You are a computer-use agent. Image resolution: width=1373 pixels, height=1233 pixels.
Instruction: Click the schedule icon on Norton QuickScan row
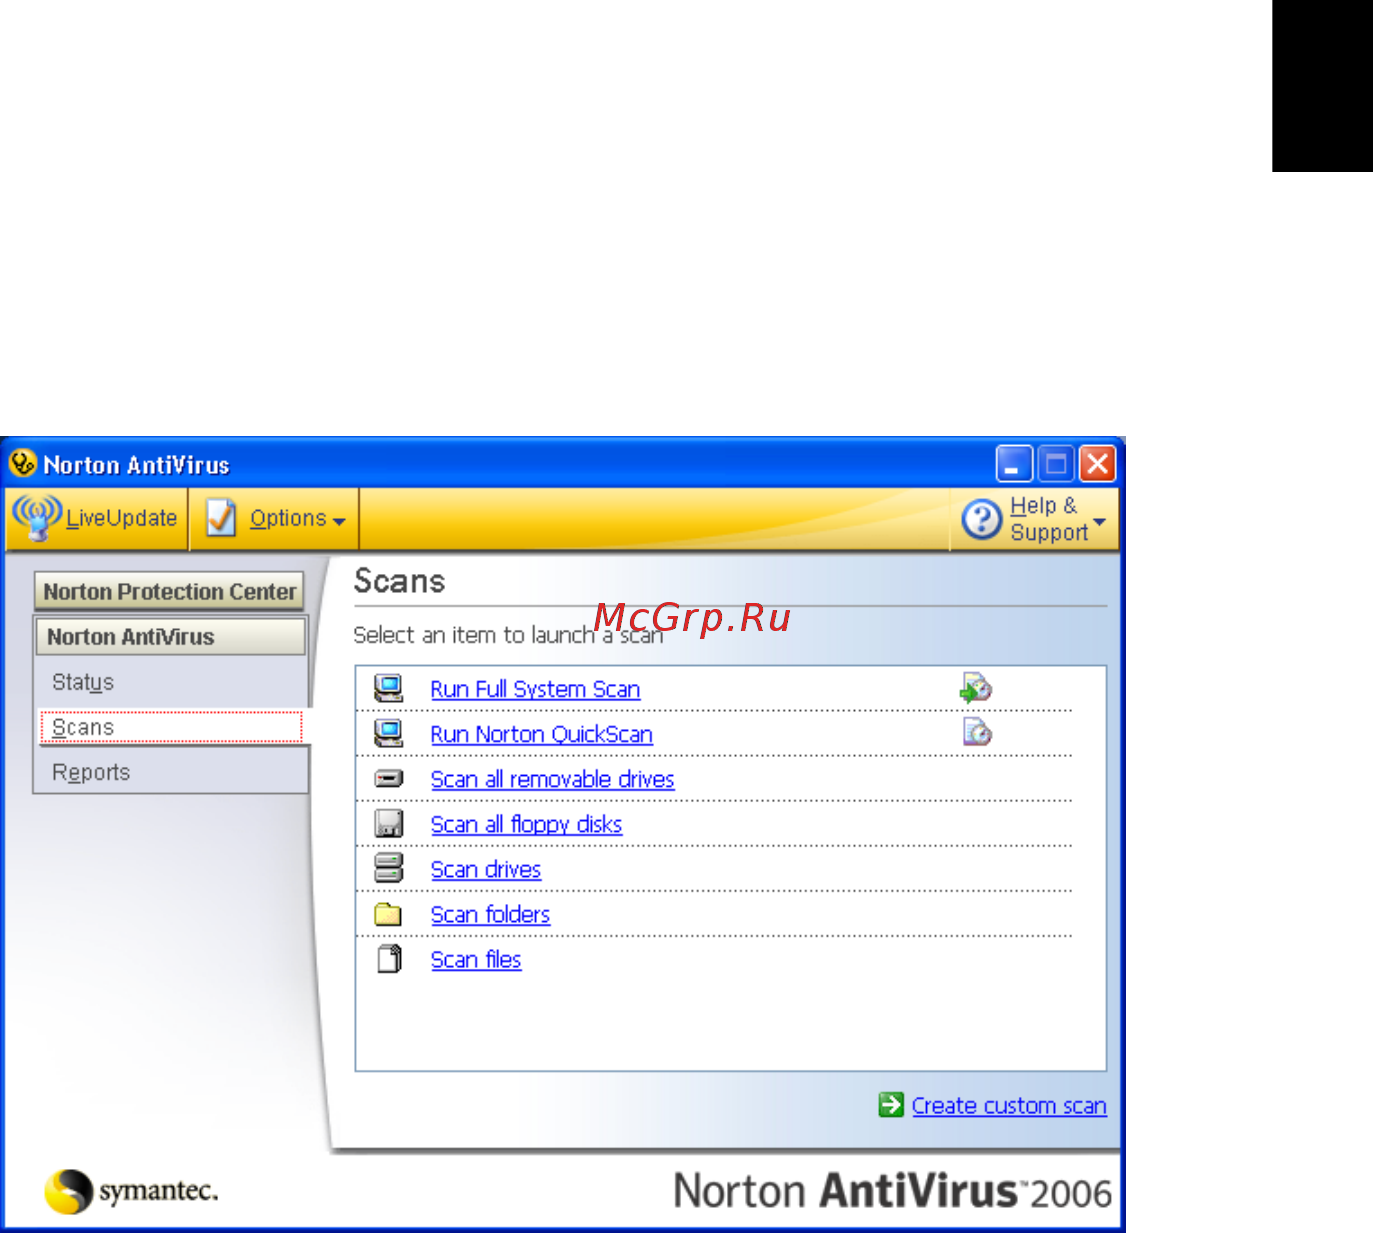[x=977, y=732]
